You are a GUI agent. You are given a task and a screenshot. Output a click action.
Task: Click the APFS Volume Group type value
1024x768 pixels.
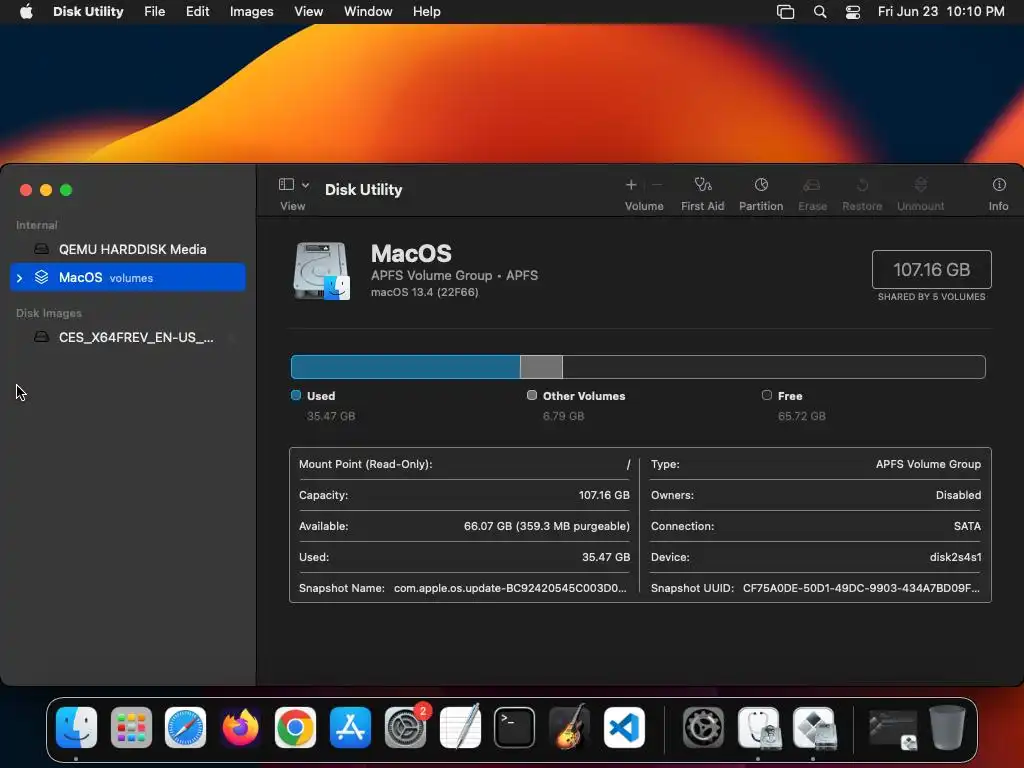coord(928,464)
